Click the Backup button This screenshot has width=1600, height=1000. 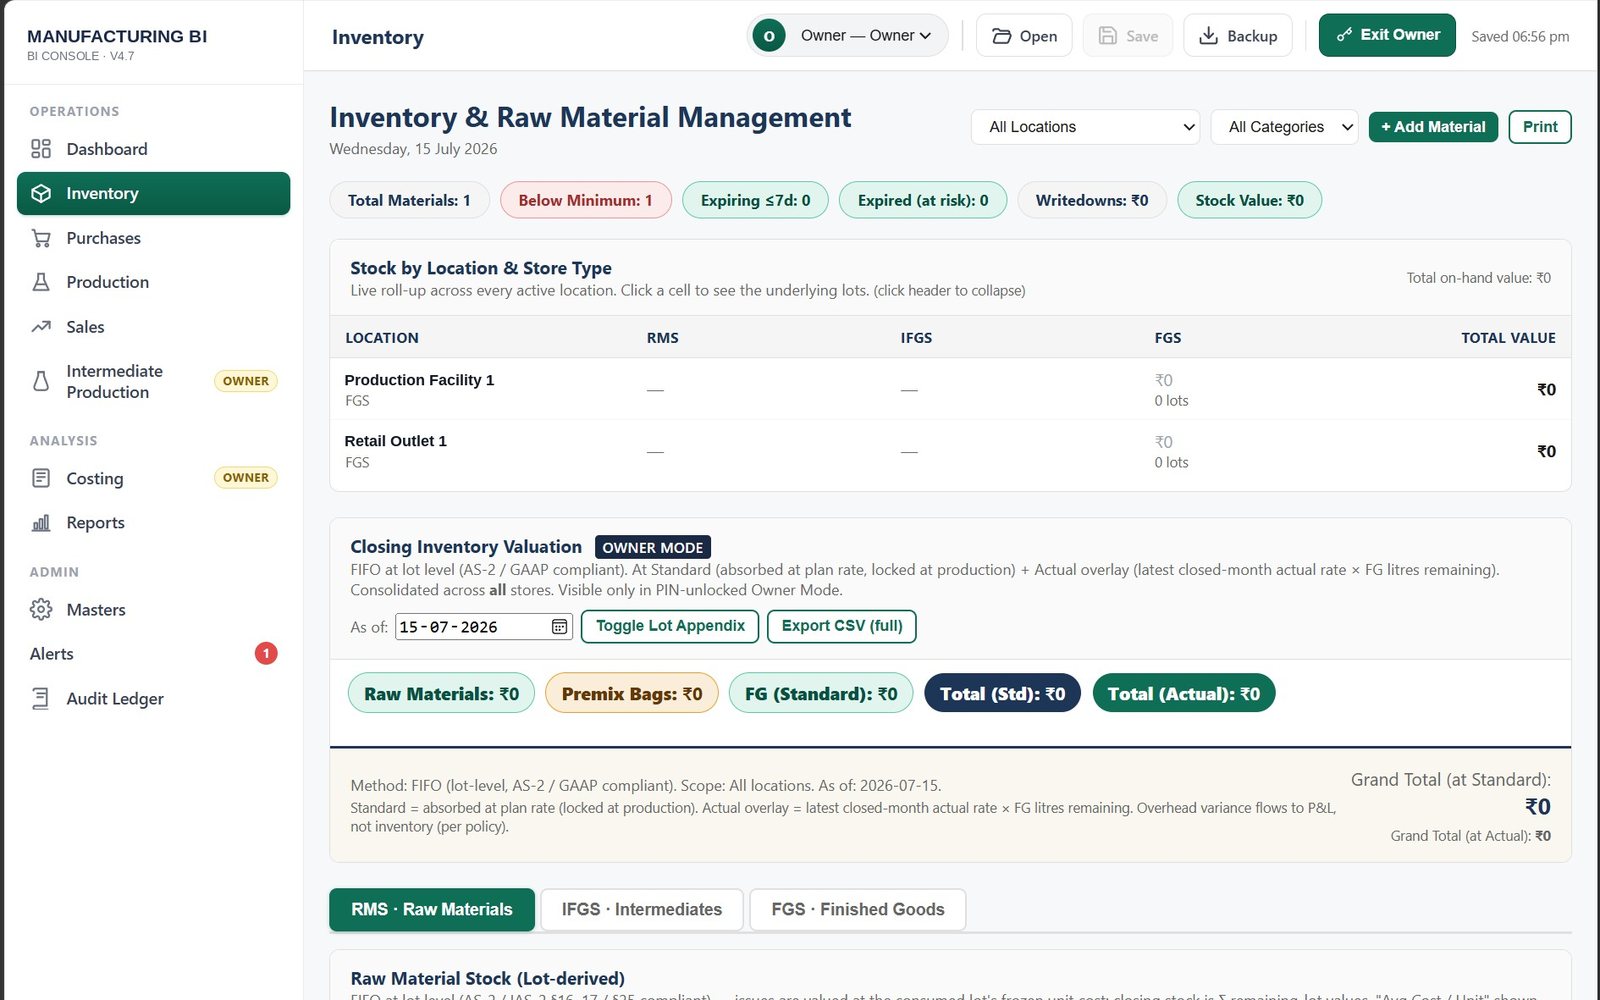(x=1238, y=36)
